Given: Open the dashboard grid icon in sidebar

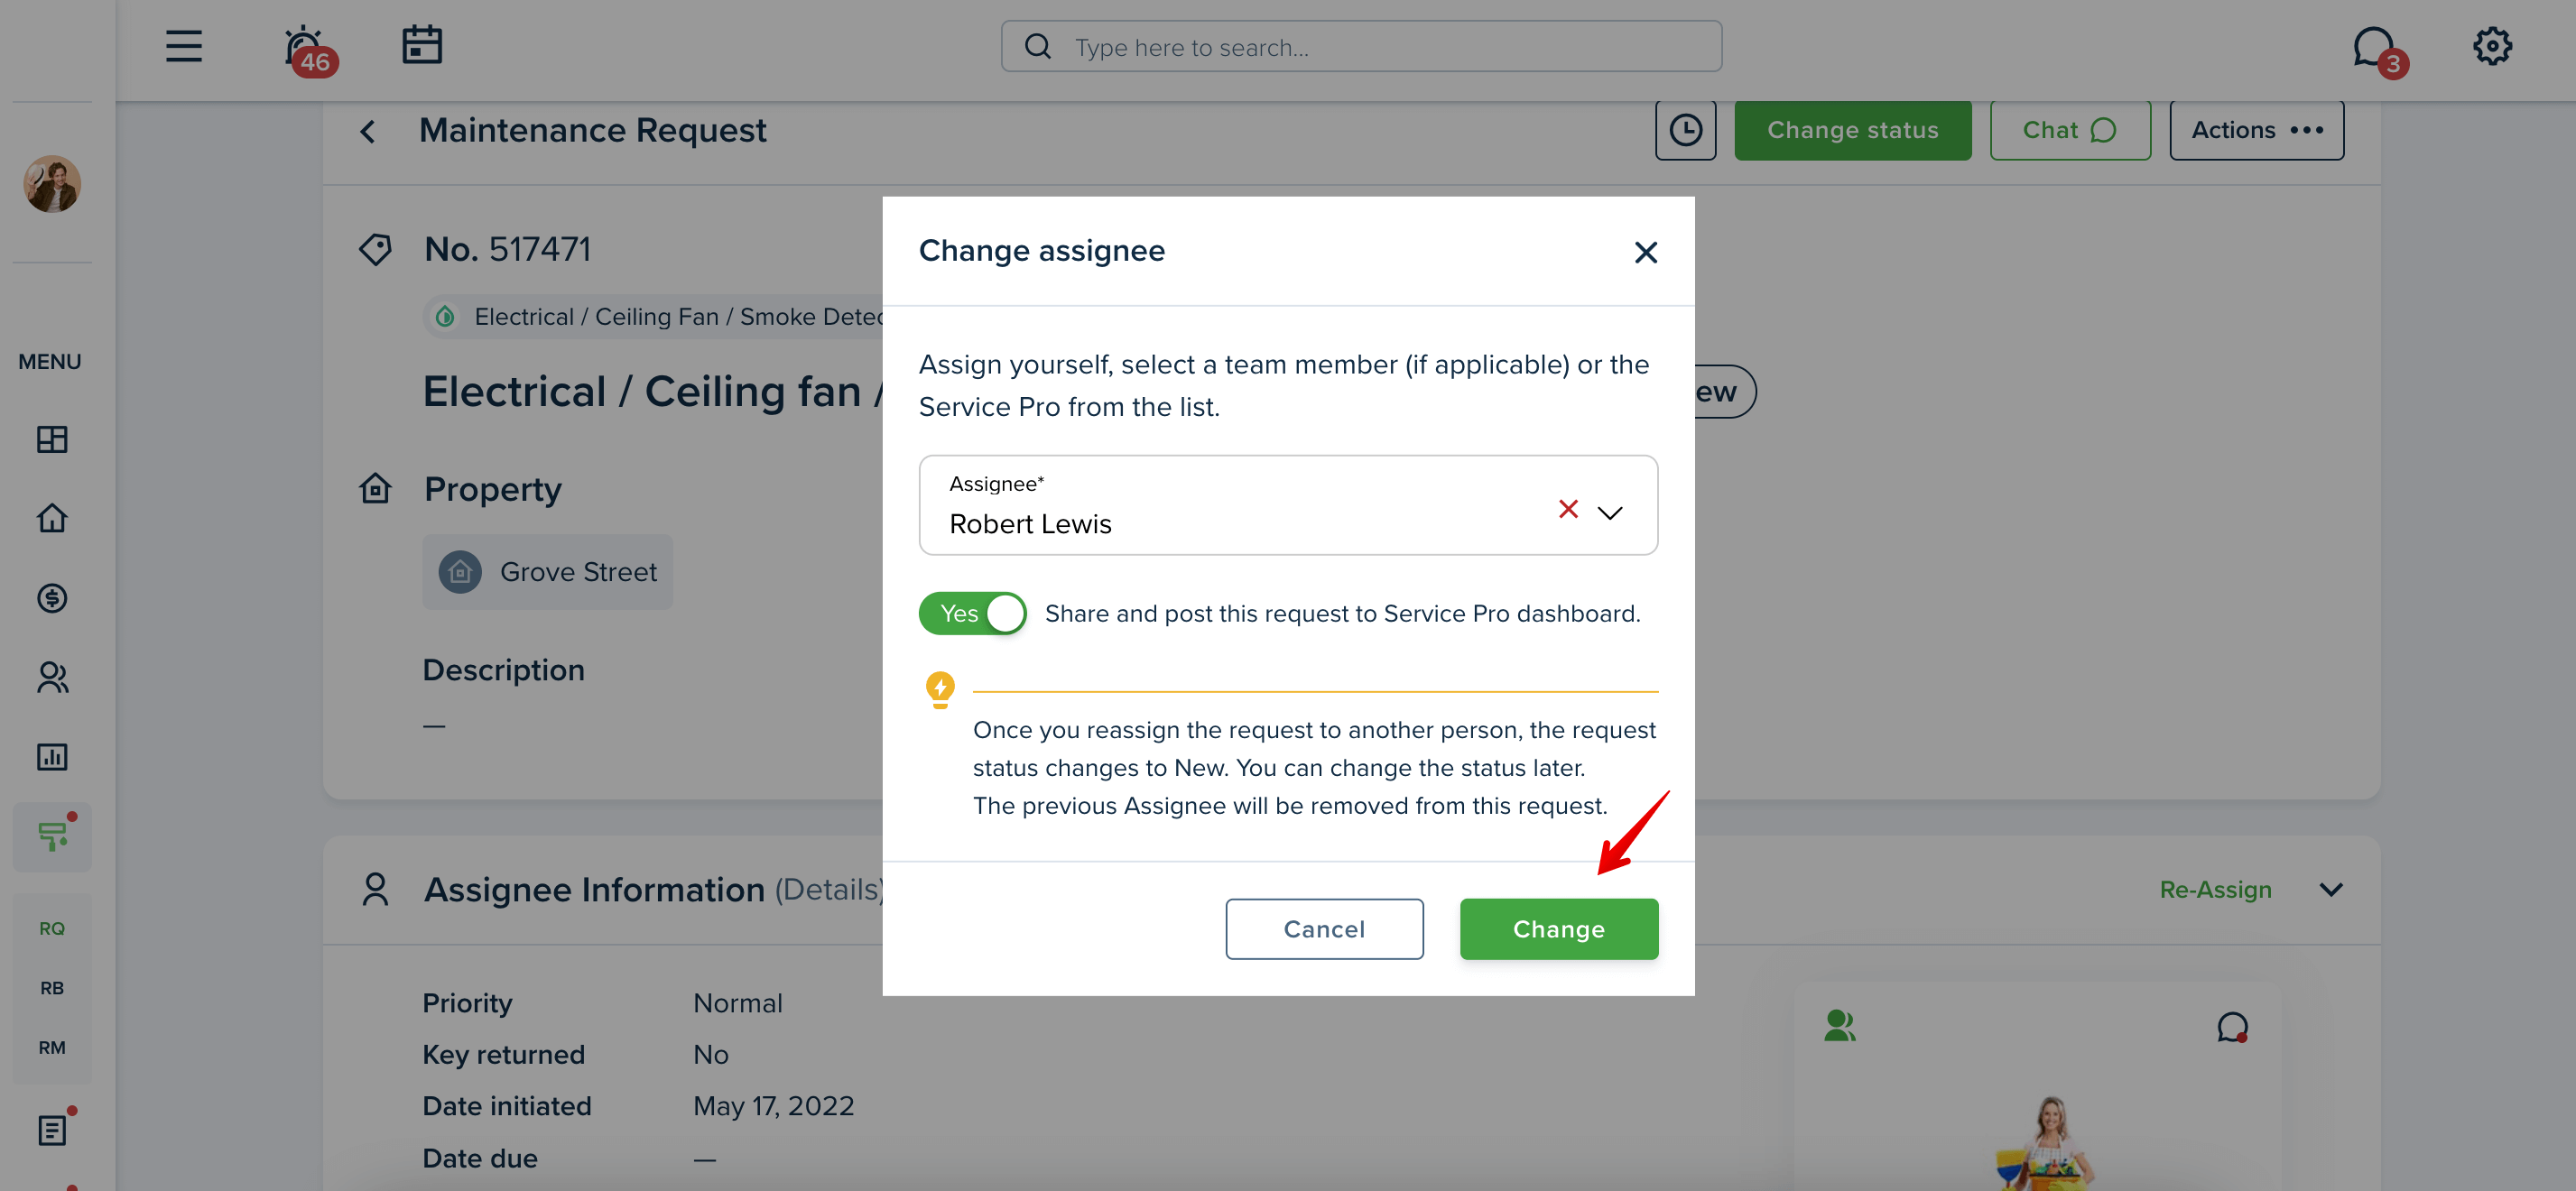Looking at the screenshot, I should click(x=52, y=439).
